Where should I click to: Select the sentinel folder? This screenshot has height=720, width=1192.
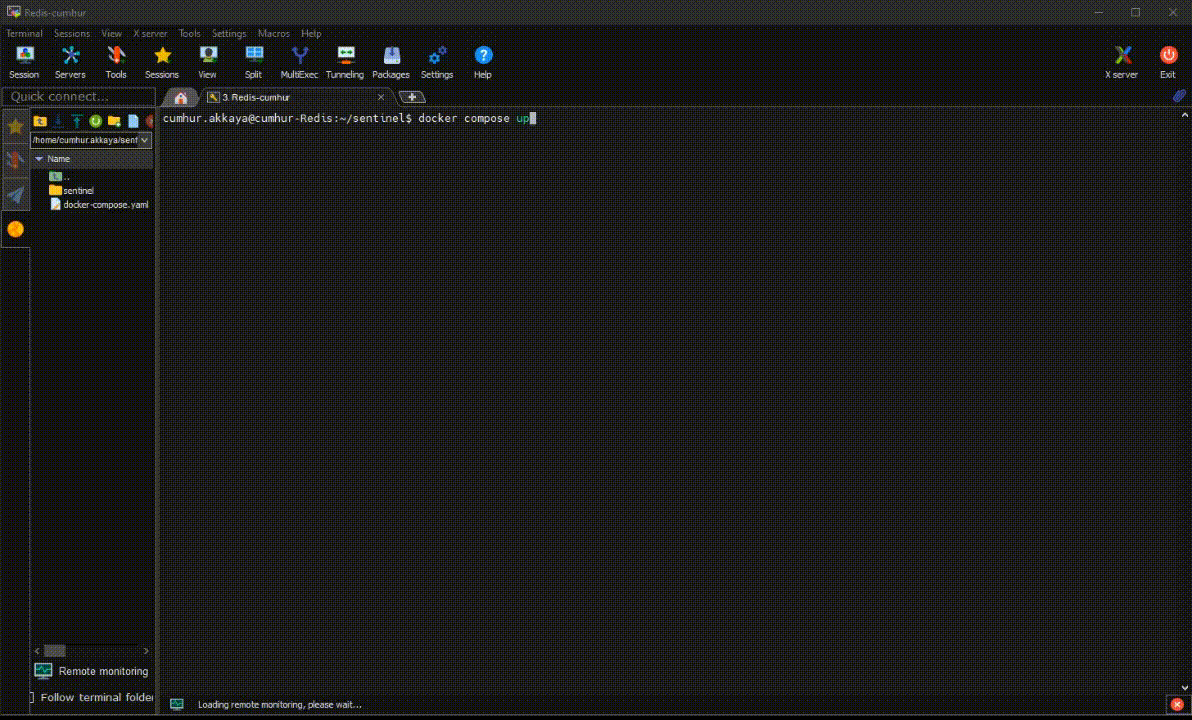coord(72,190)
